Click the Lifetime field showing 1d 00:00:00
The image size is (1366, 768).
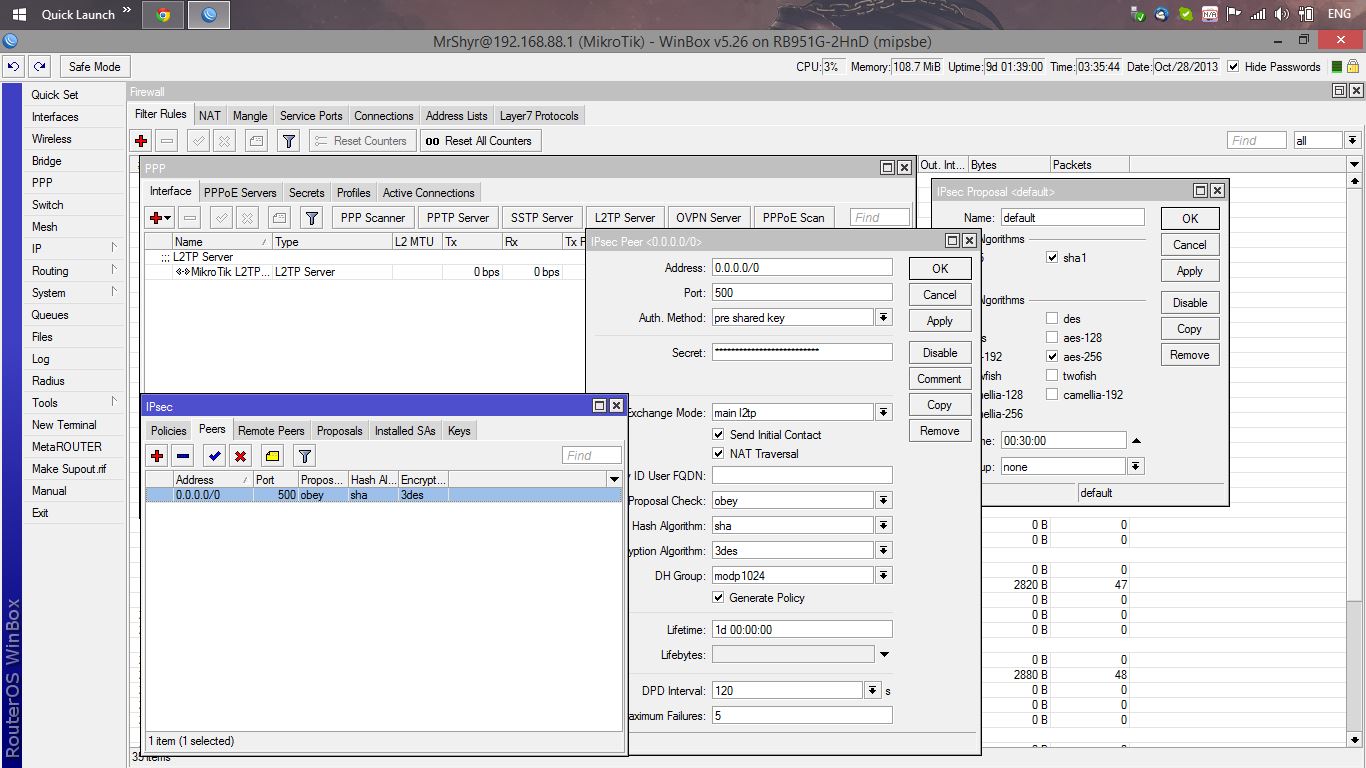[x=802, y=630]
